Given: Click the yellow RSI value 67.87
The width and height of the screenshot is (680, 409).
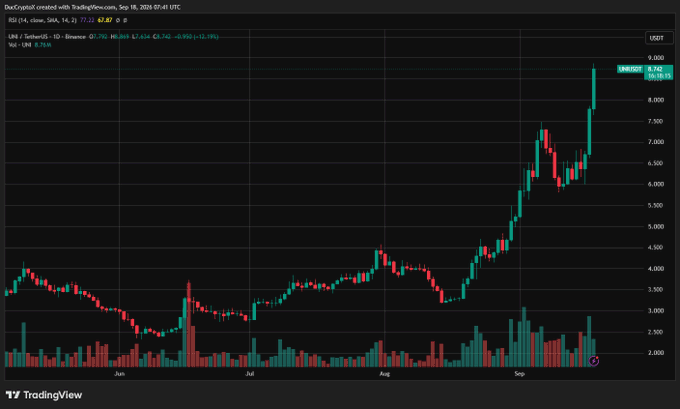Looking at the screenshot, I should click(105, 20).
